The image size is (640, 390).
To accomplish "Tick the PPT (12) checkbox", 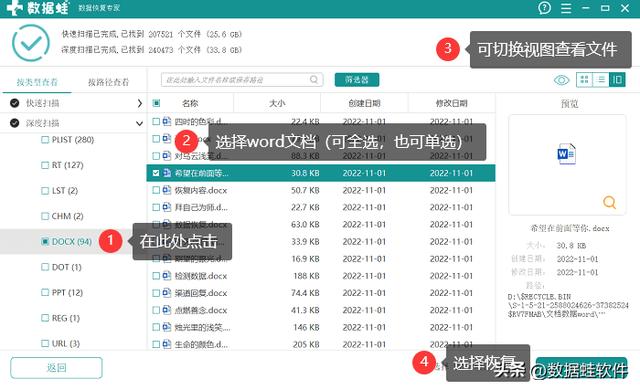I will pyautogui.click(x=45, y=292).
